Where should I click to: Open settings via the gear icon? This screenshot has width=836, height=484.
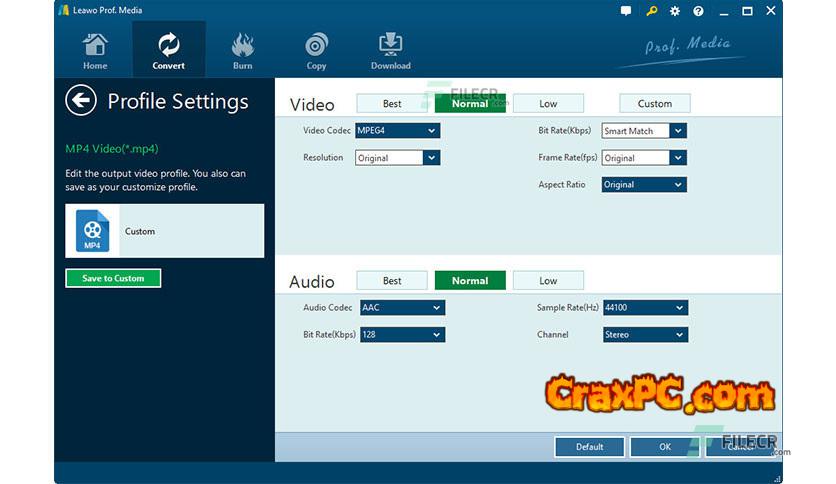point(674,11)
